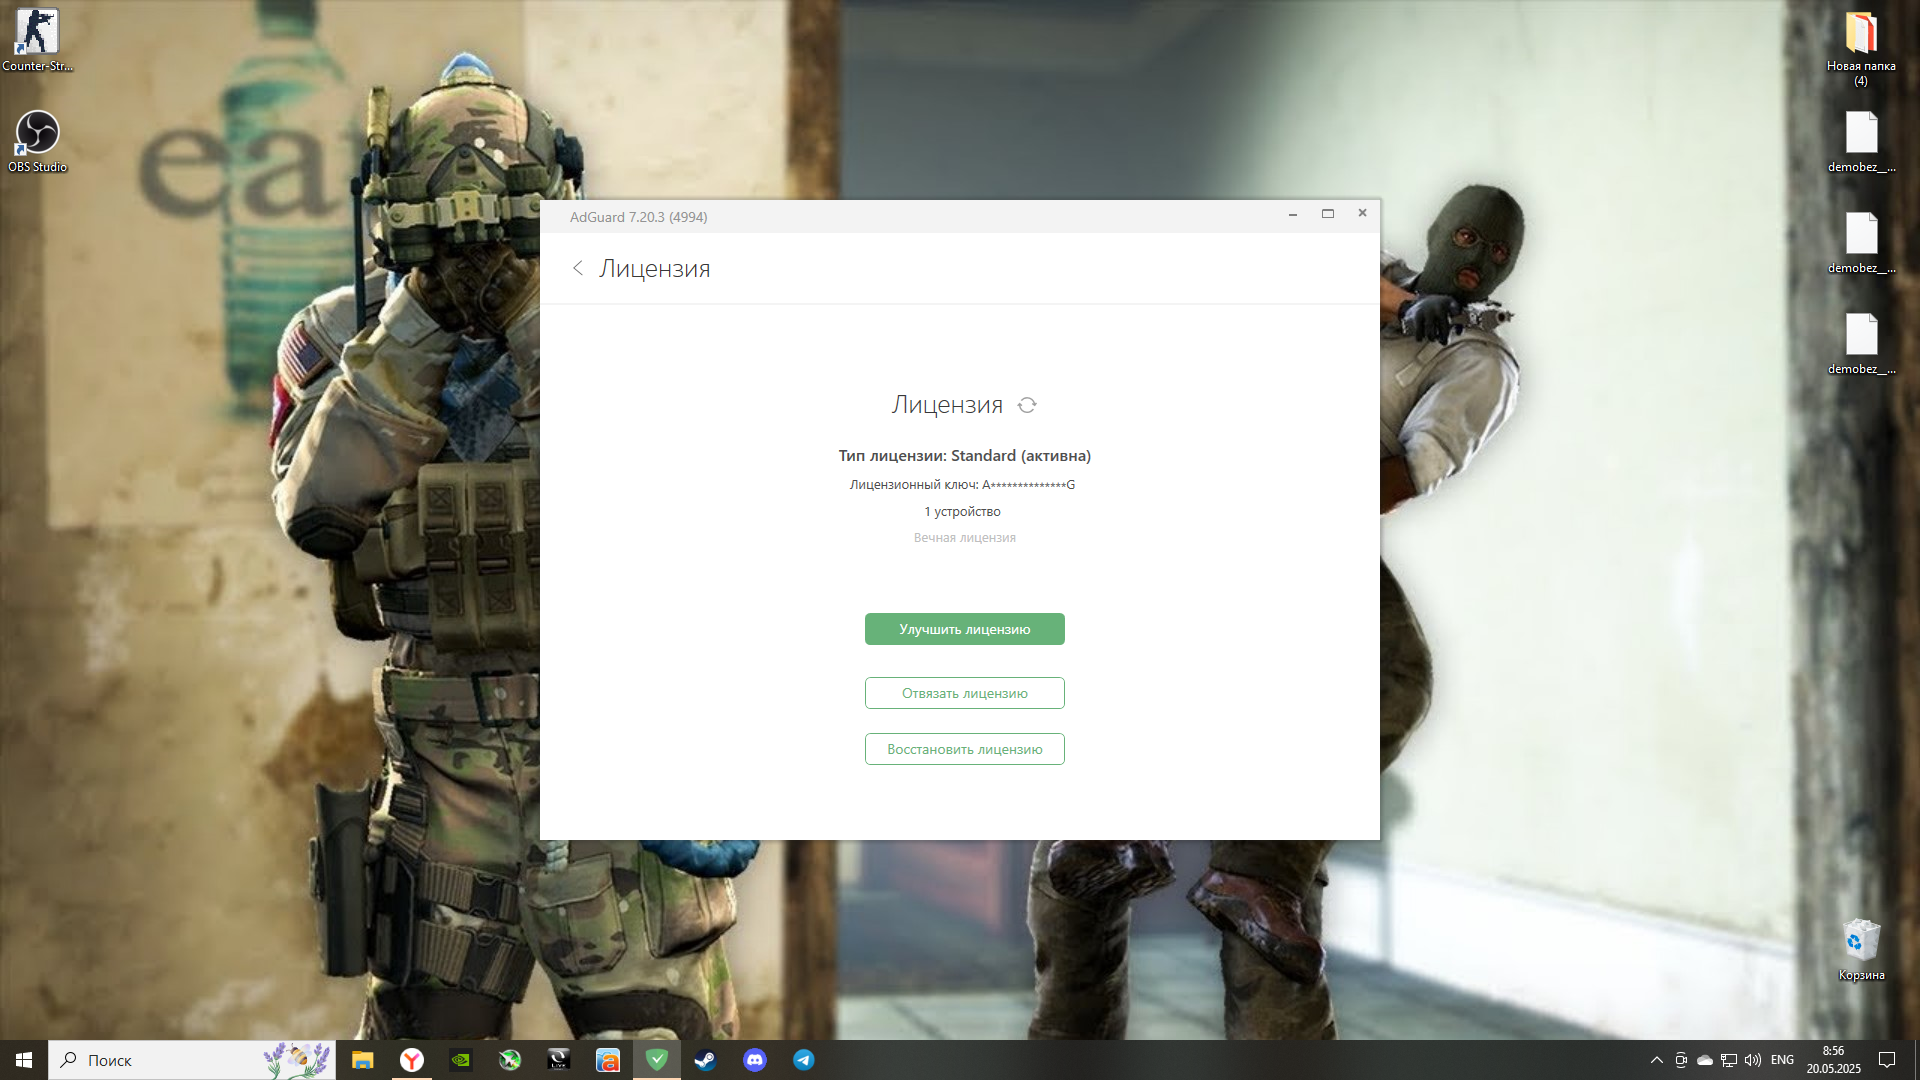
Task: Click the Восстановить лицензию button
Action: tap(964, 749)
